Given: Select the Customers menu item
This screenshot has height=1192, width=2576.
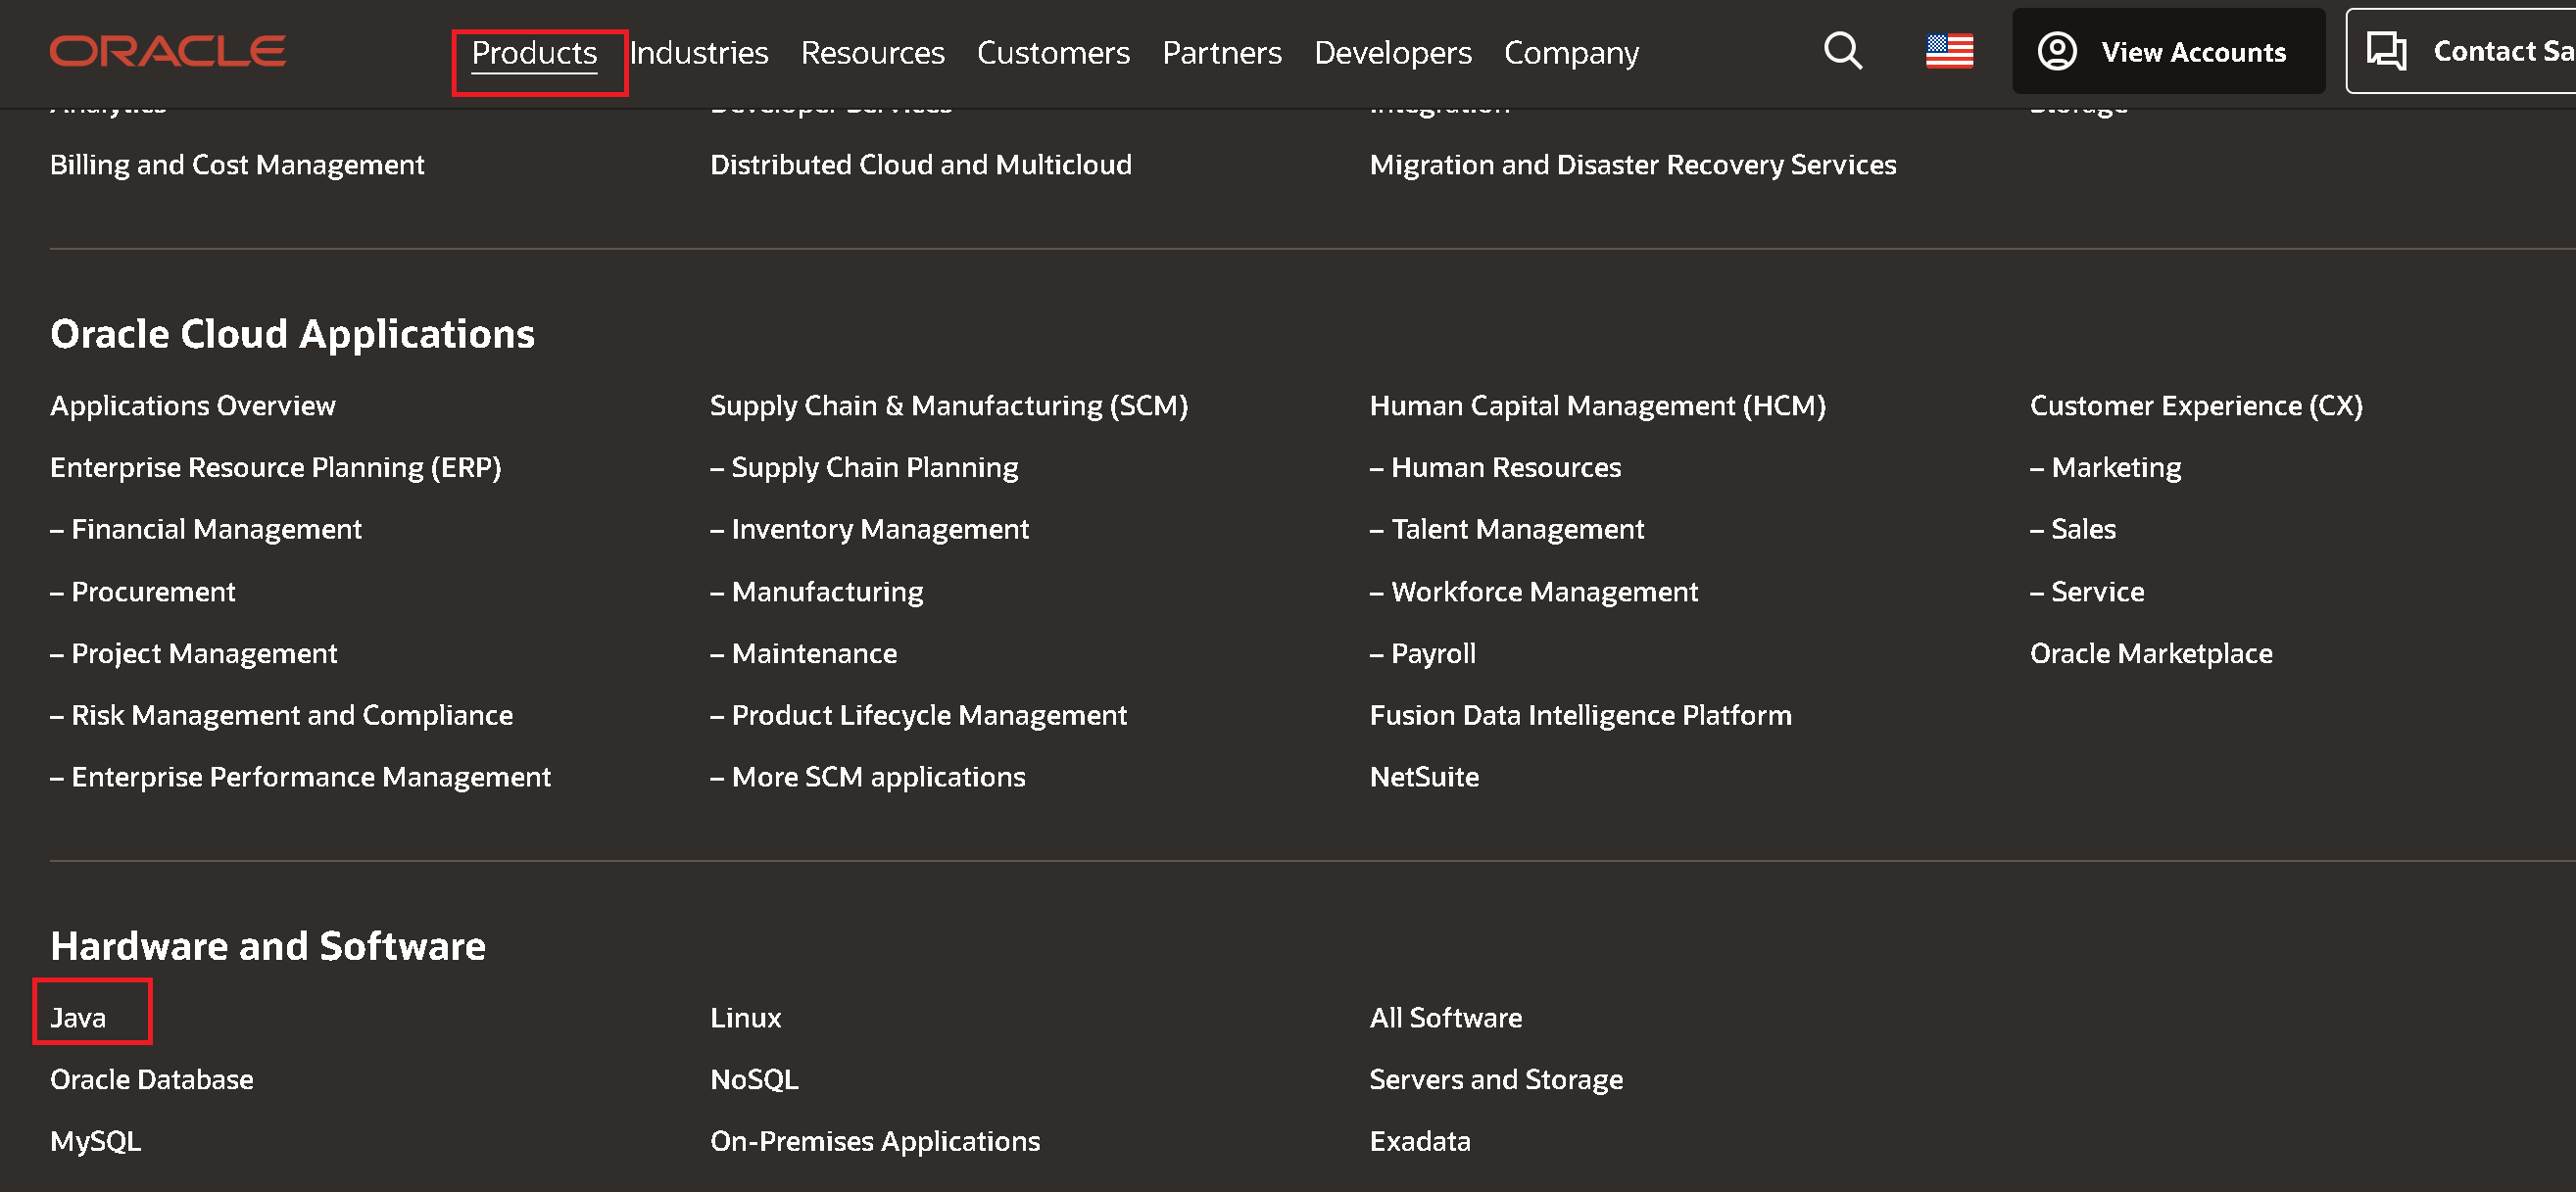Looking at the screenshot, I should (x=1053, y=53).
